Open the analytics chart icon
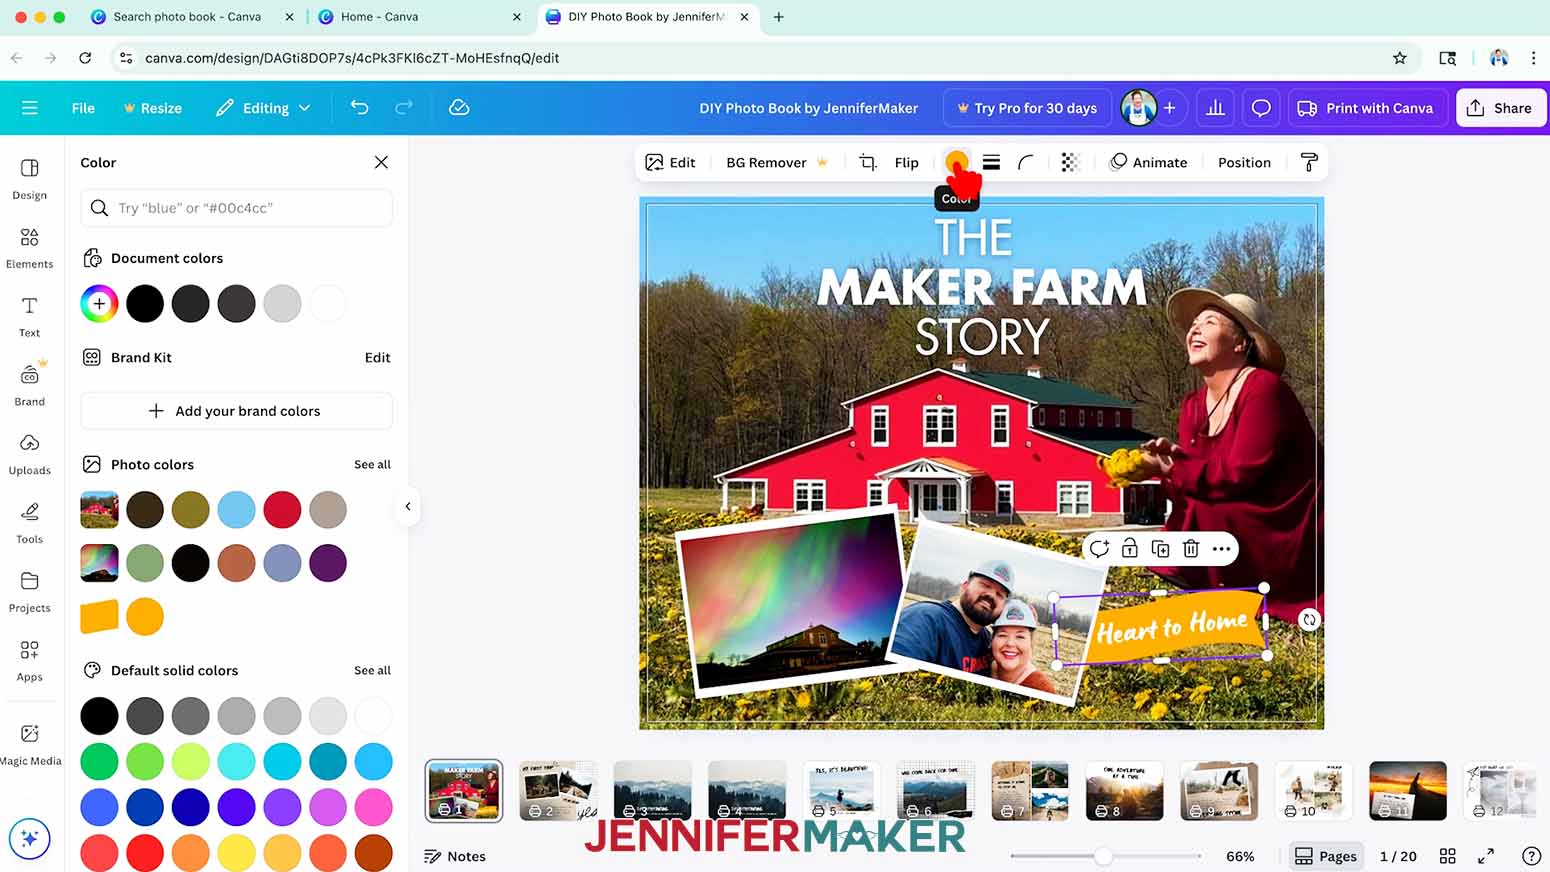1550x872 pixels. [x=1215, y=108]
